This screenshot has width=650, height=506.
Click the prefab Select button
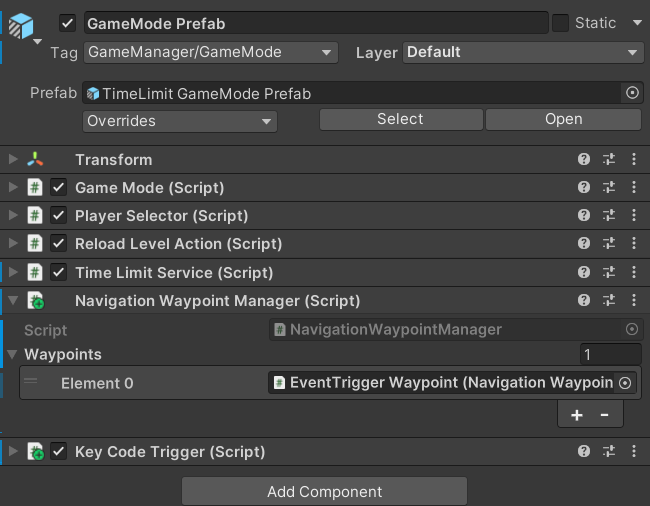click(401, 119)
